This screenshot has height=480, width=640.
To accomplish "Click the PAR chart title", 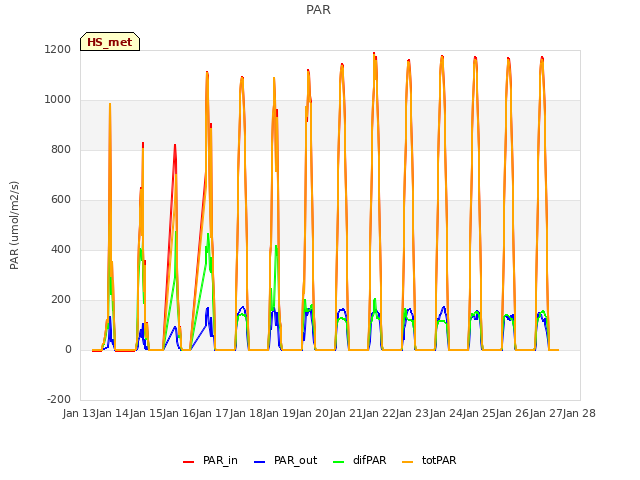I will pyautogui.click(x=318, y=9).
